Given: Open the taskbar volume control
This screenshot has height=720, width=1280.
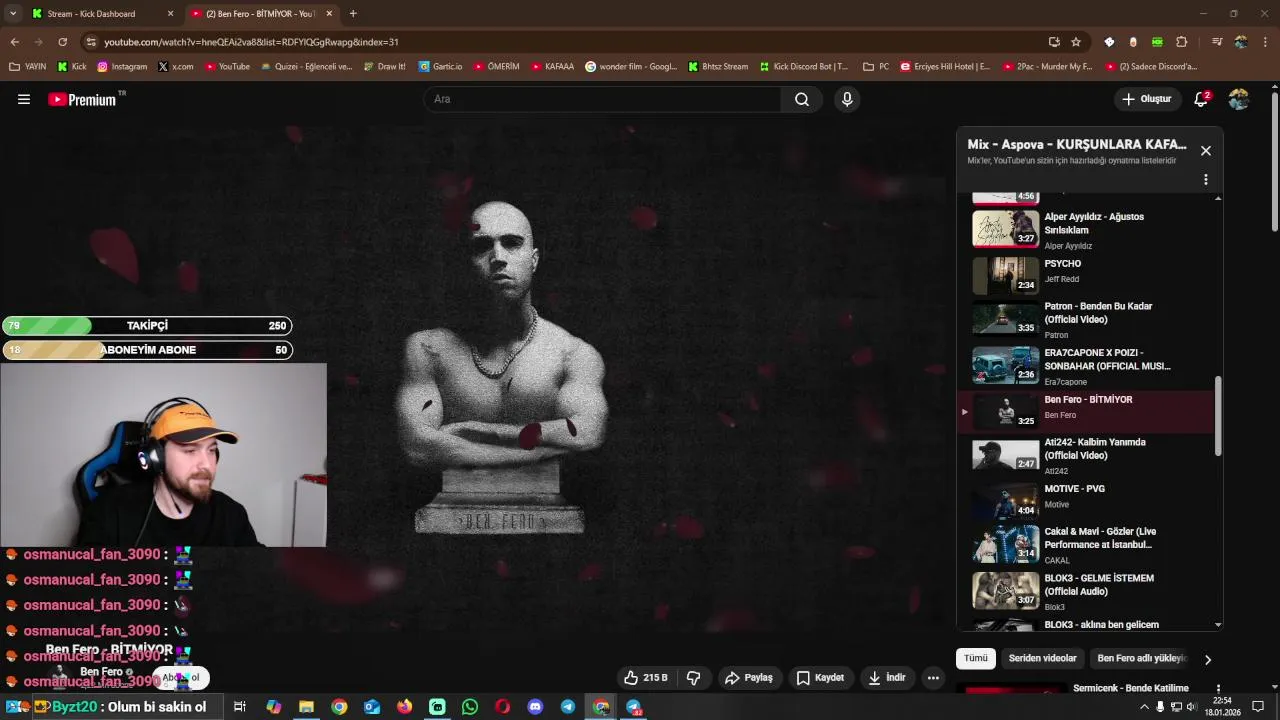Looking at the screenshot, I should point(1191,707).
